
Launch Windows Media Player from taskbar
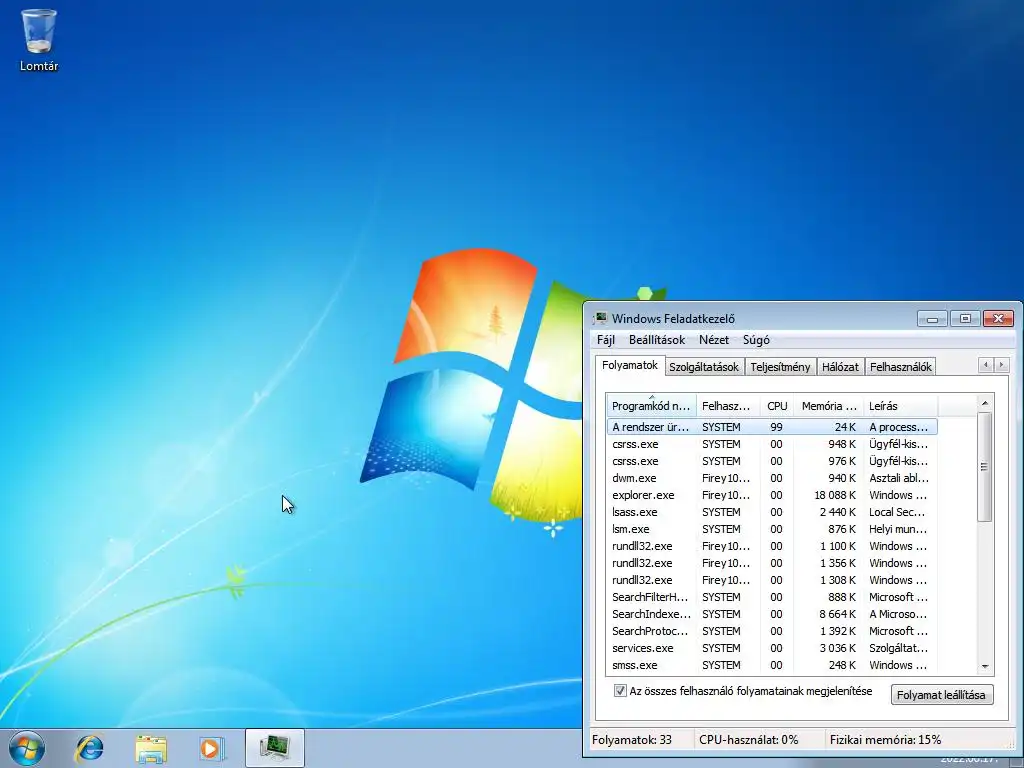pos(212,748)
